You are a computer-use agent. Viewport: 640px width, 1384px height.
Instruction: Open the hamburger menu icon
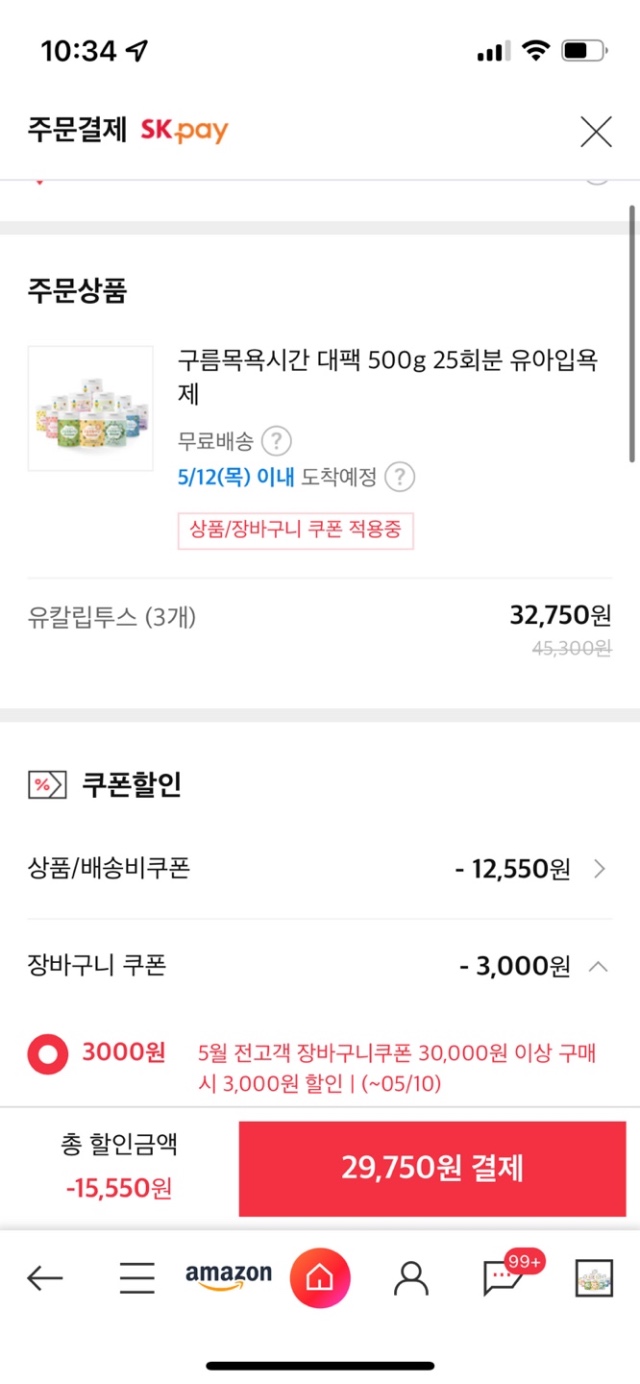(x=137, y=1277)
